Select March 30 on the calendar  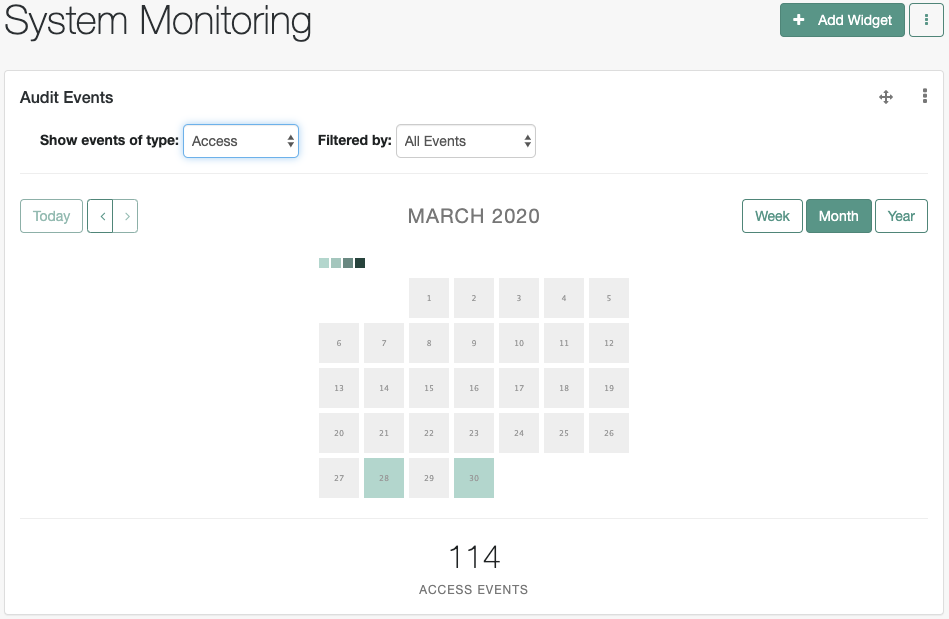point(473,478)
